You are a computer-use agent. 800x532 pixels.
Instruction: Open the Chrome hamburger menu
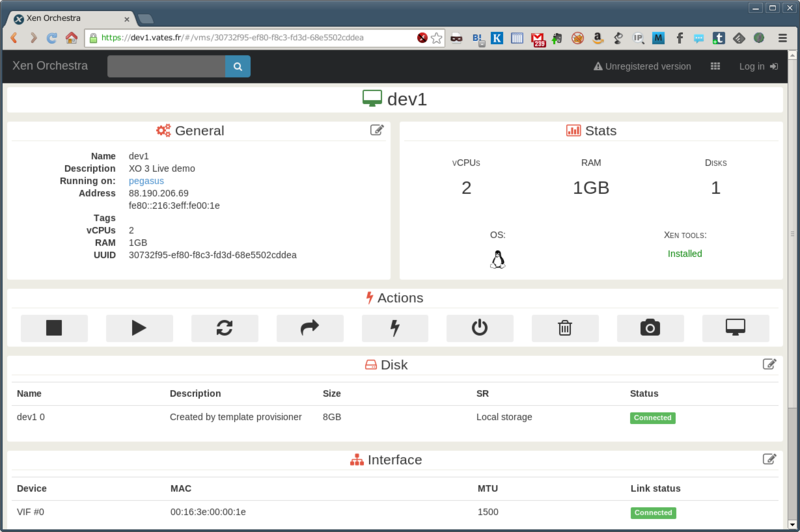pos(782,38)
